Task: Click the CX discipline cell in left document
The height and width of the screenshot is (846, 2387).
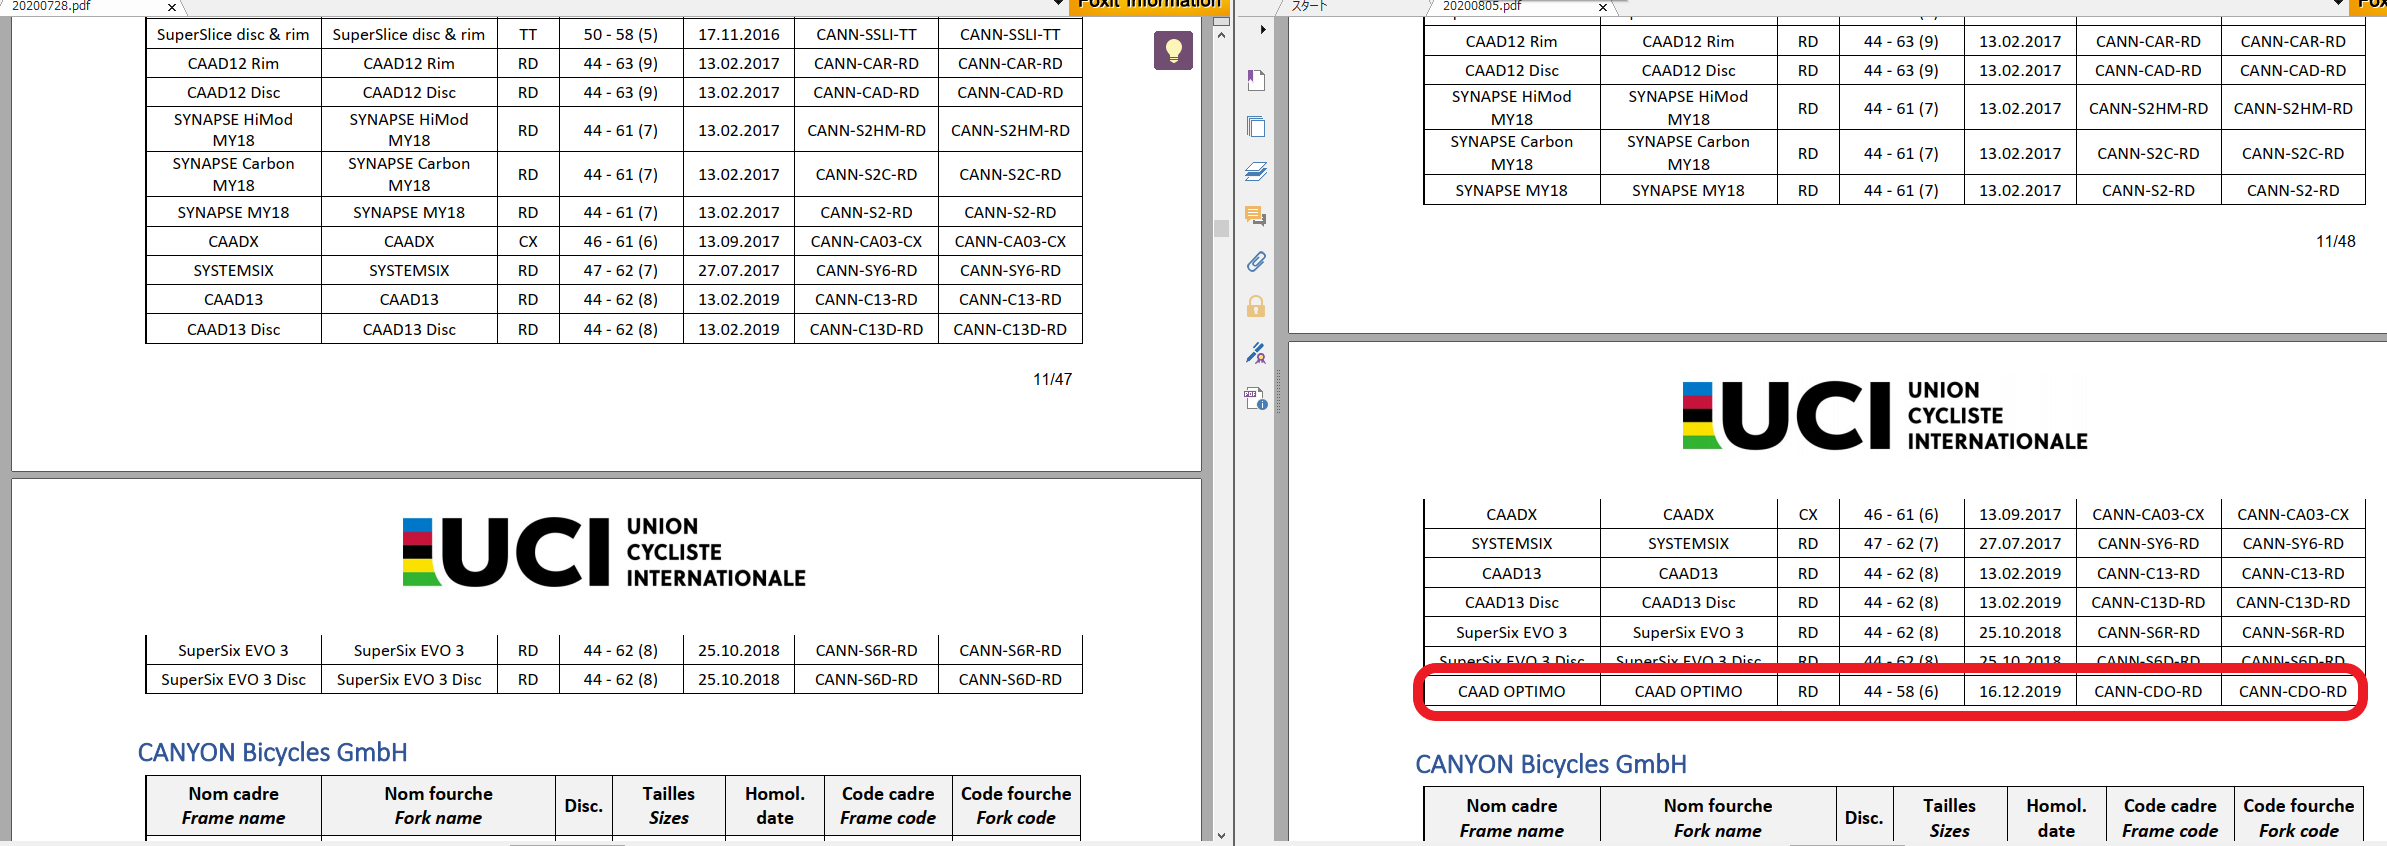Action: pos(528,241)
